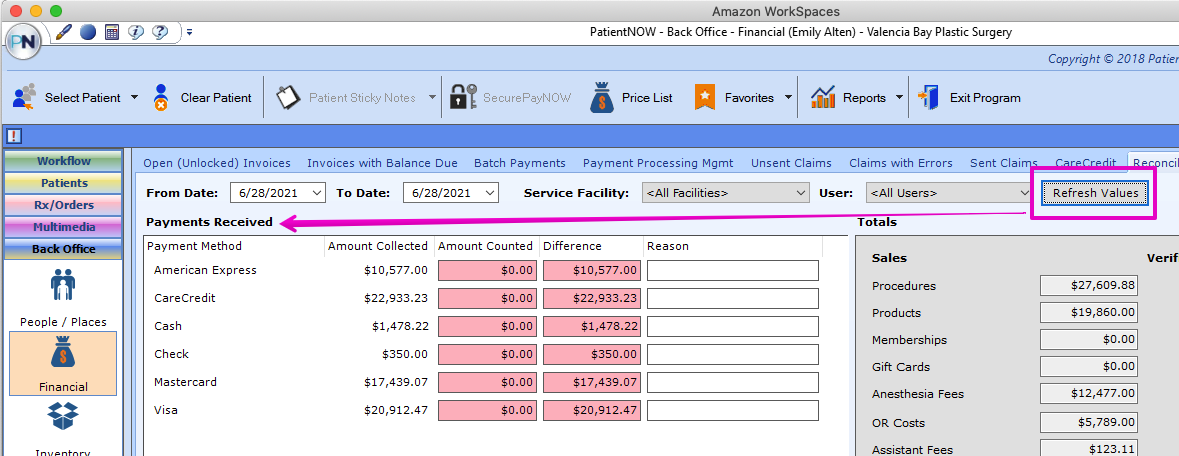Open the From Date picker dropdown

pos(317,193)
